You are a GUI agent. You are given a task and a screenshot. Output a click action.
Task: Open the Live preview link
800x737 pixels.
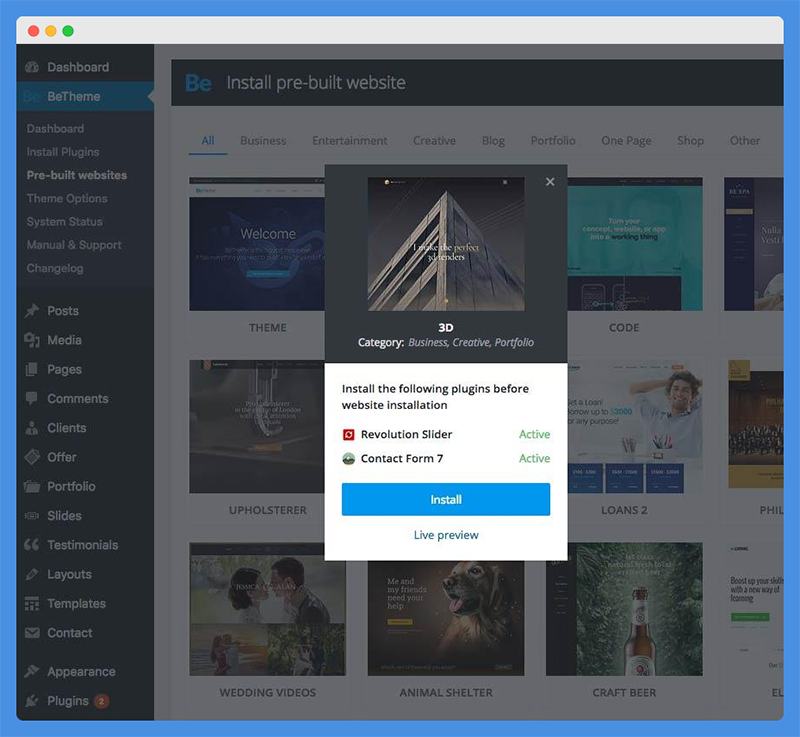coord(446,535)
